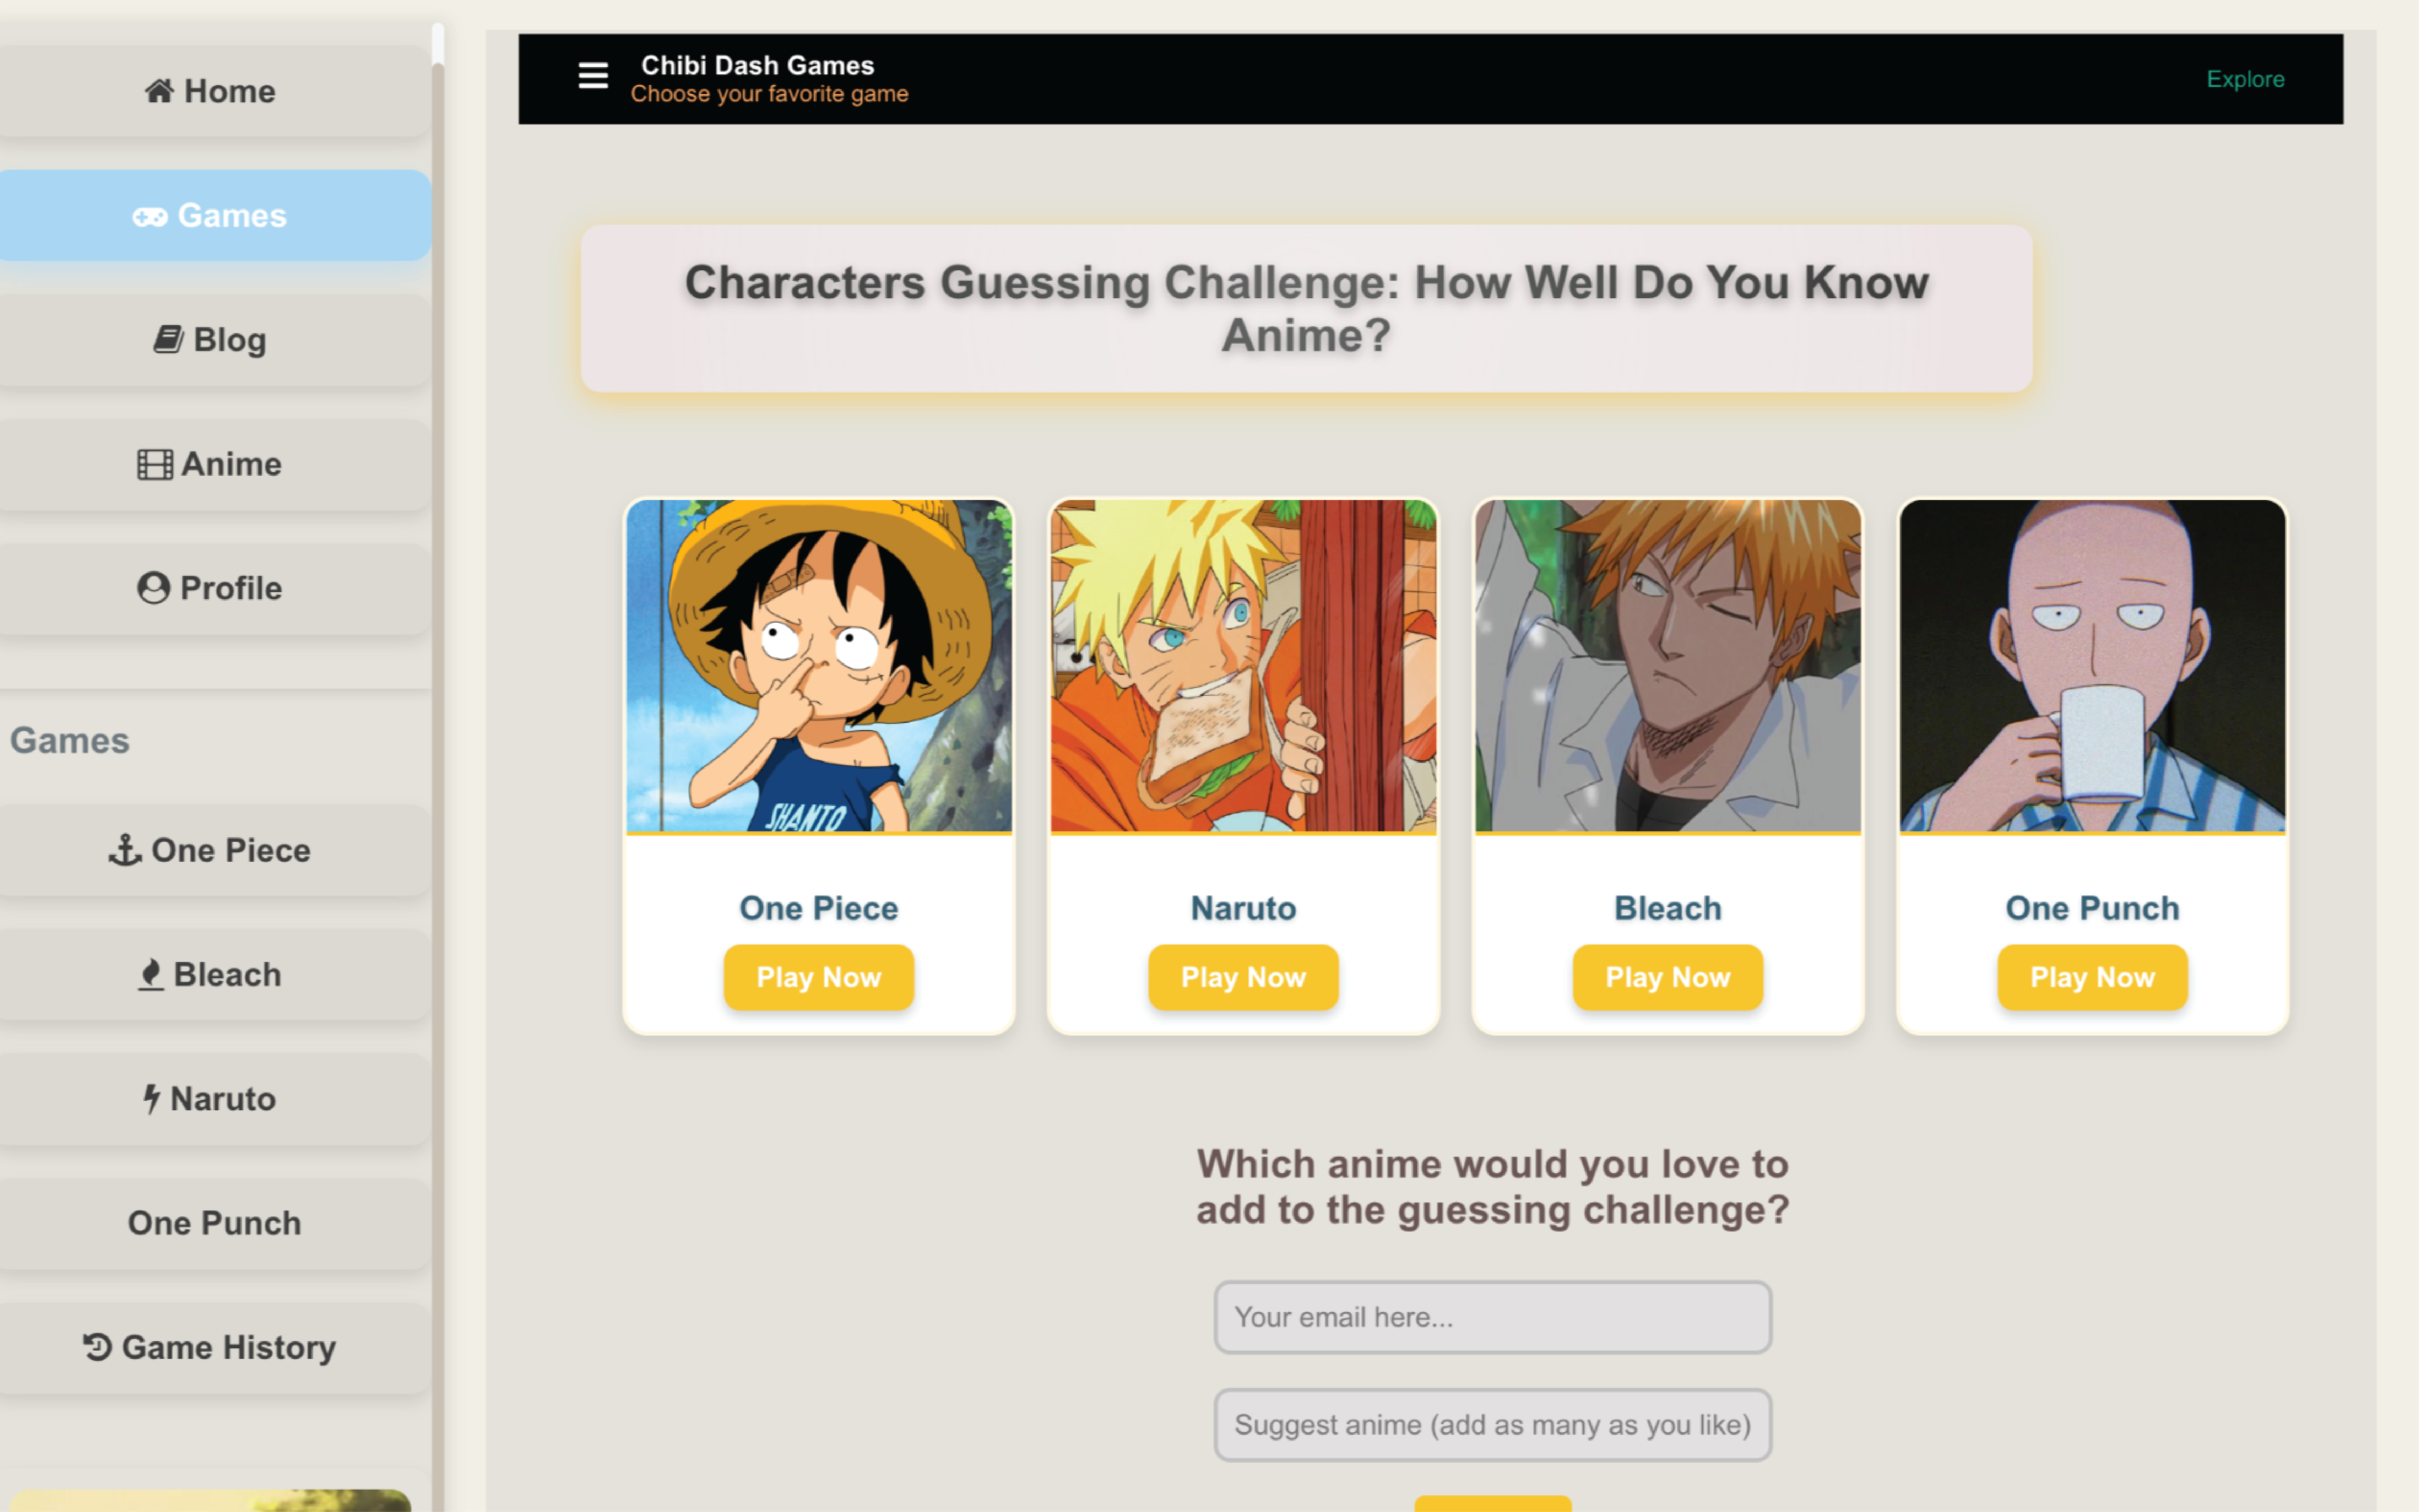The image size is (2419, 1512).
Task: Click the Profile user icon
Action: click(x=153, y=588)
